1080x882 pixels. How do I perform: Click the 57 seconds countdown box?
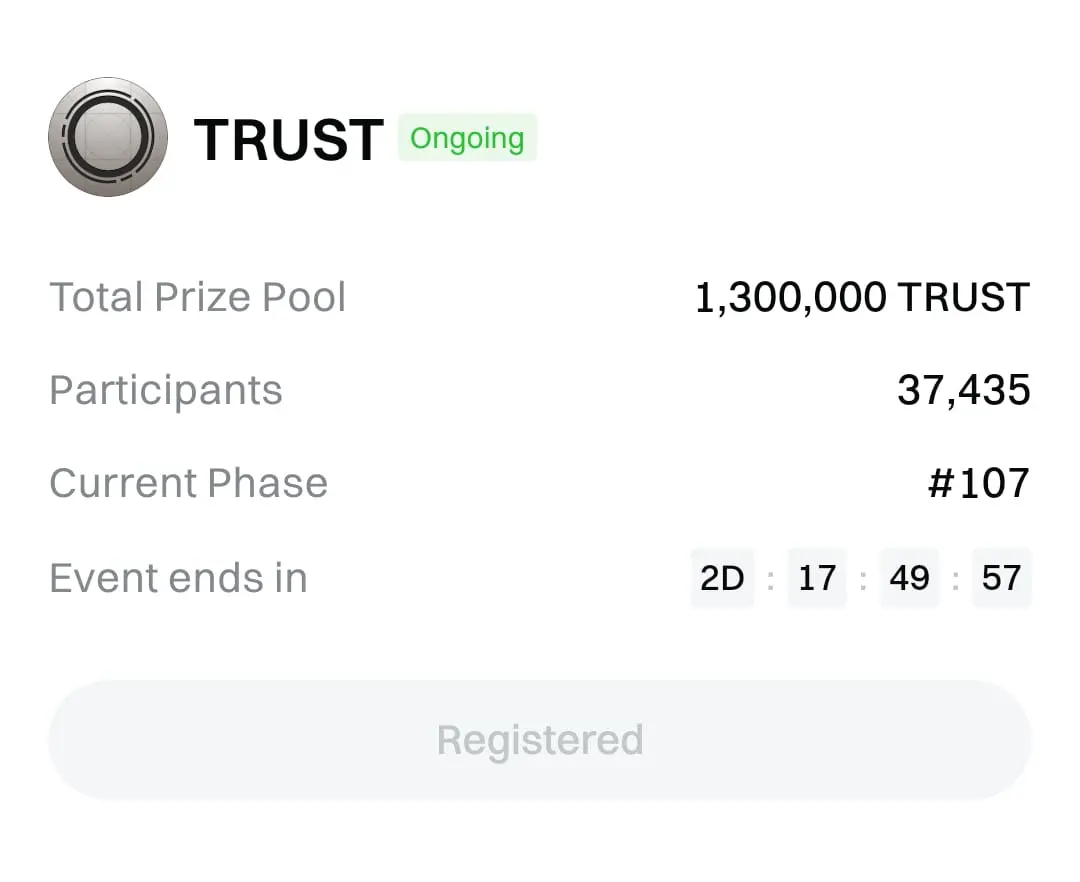pos(1001,578)
